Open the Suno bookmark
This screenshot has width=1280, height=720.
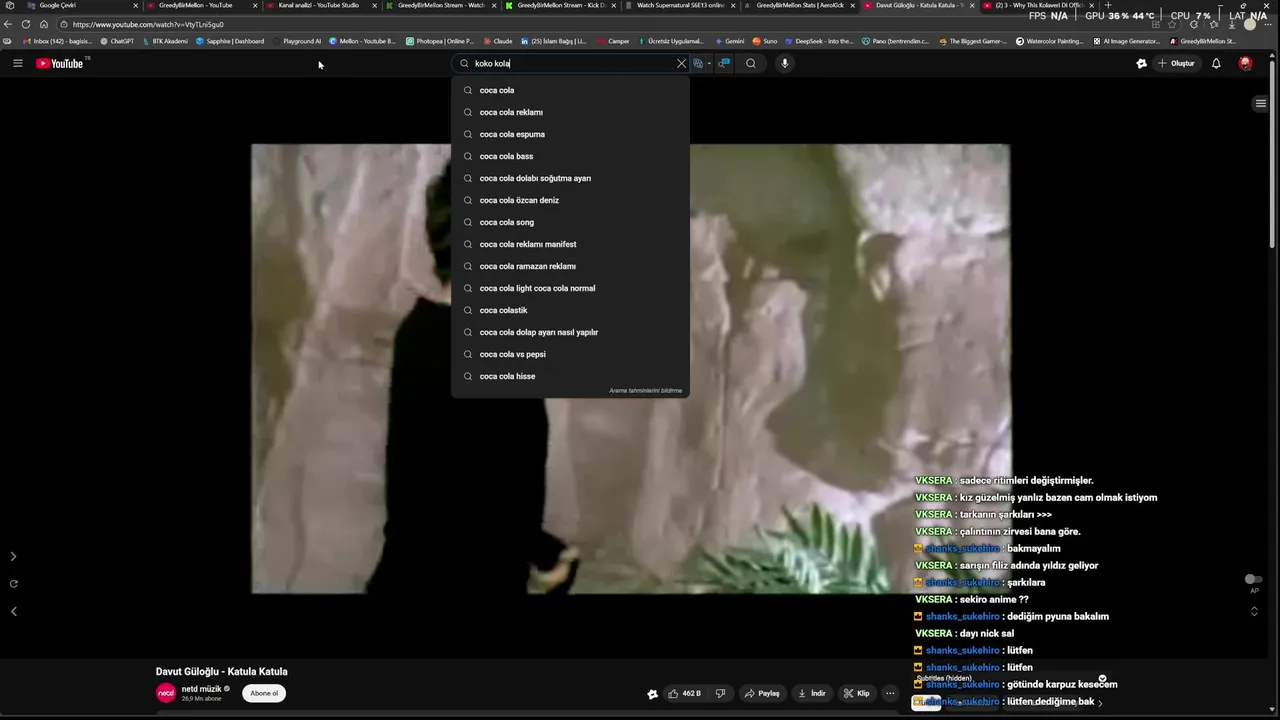click(765, 41)
